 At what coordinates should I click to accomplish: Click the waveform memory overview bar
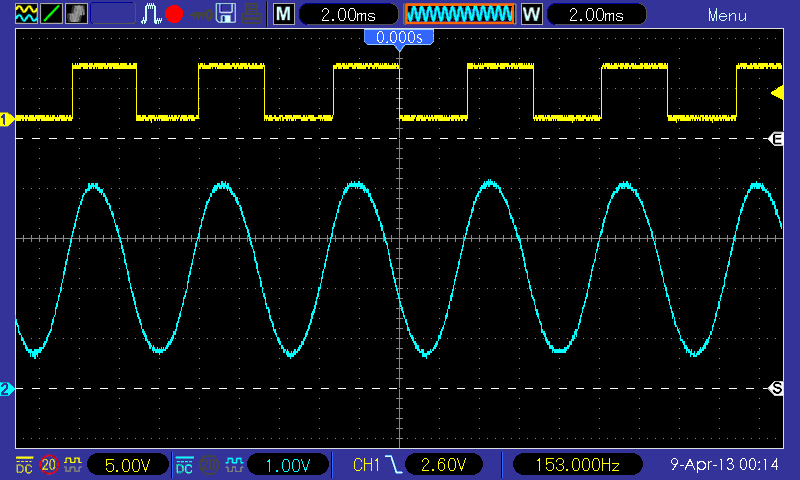[x=459, y=15]
